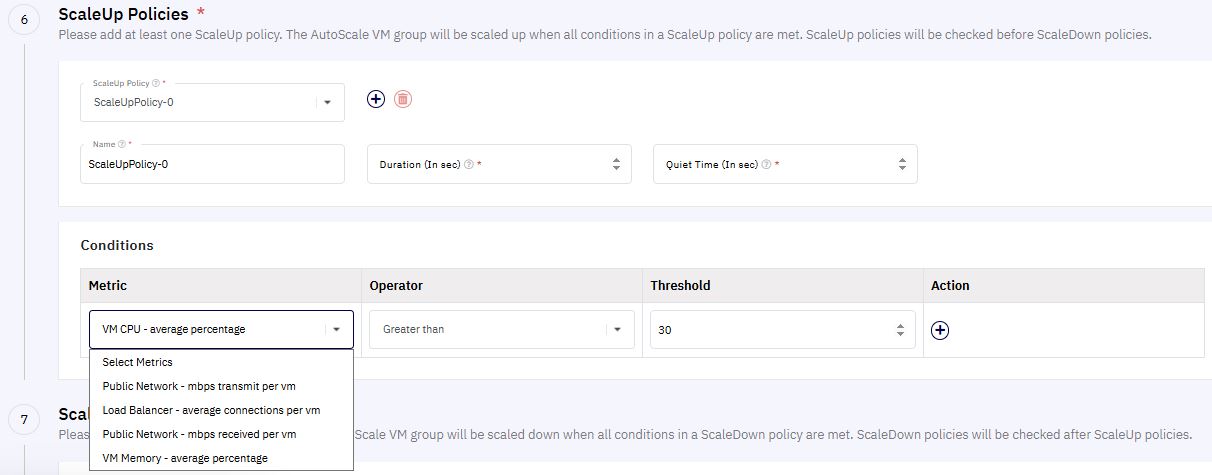Delete ScaleUpPolicy-0 using the trash icon

click(403, 99)
